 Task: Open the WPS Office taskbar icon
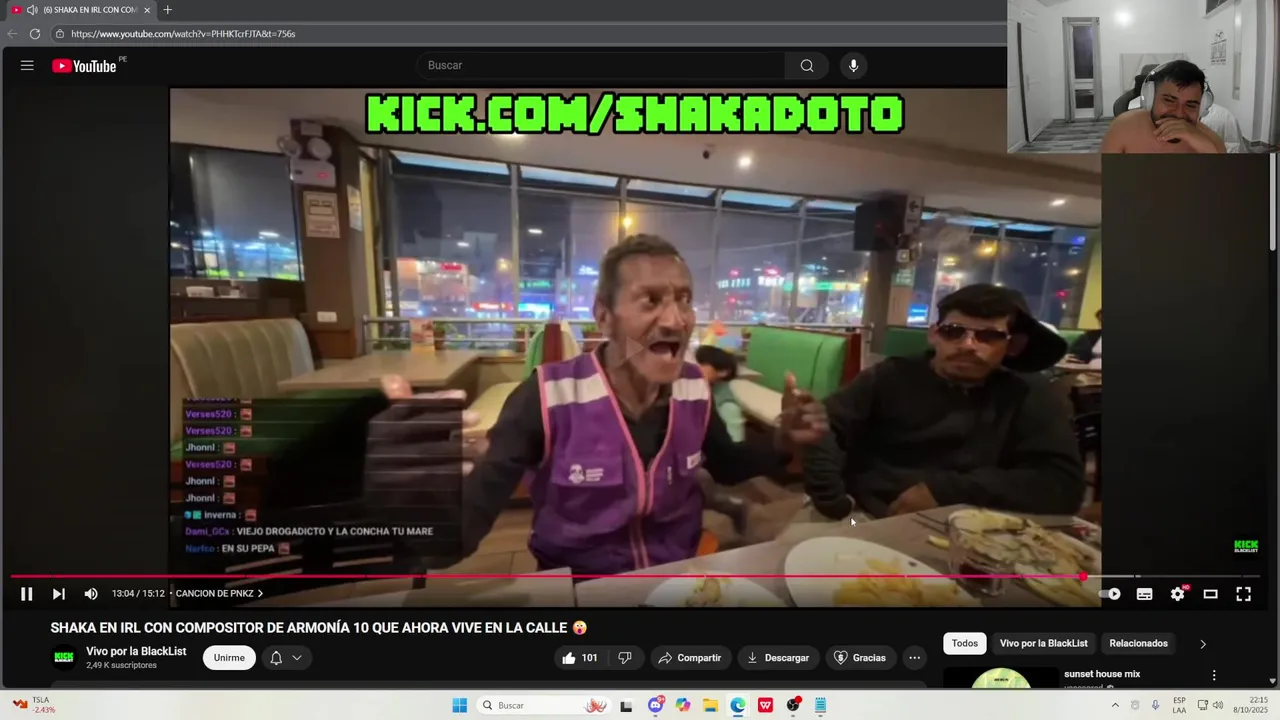(x=765, y=705)
